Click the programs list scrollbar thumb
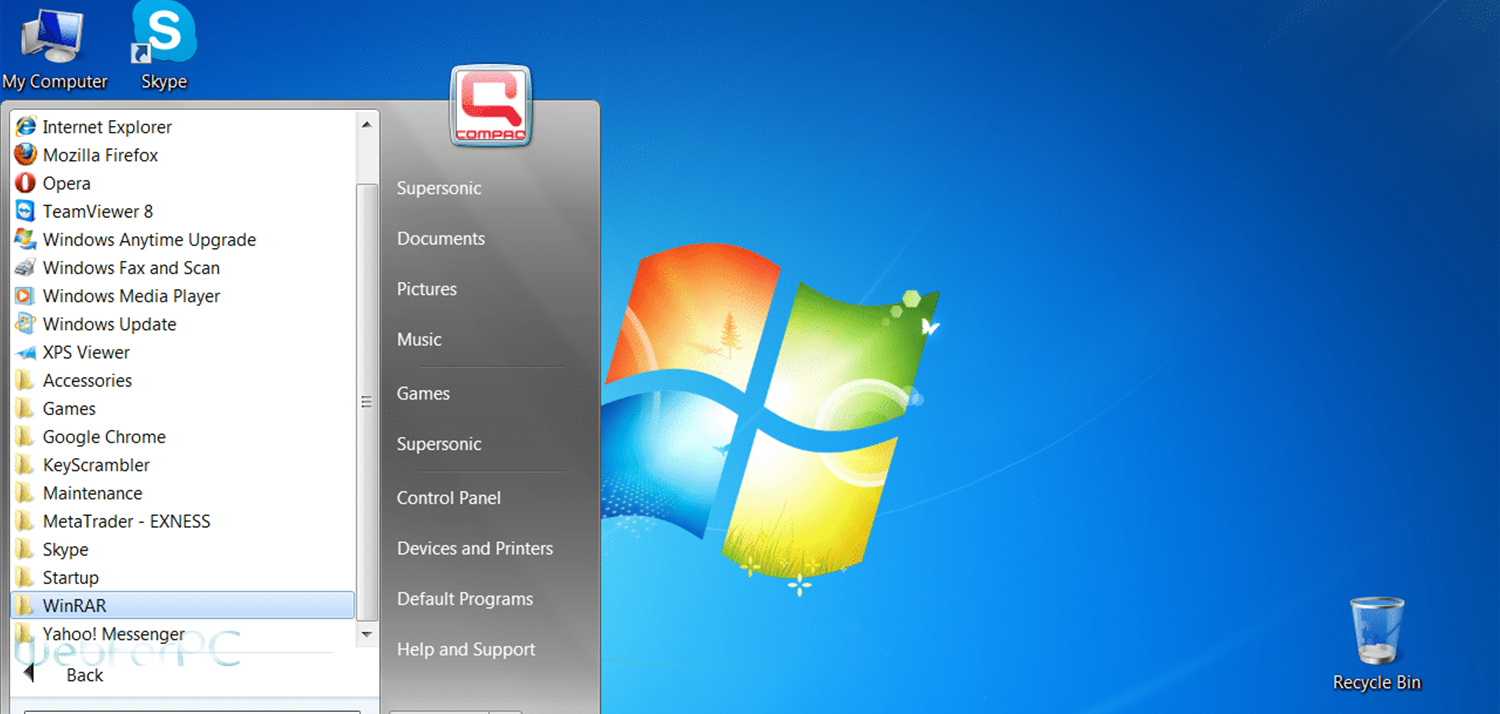This screenshot has height=714, width=1500. click(367, 401)
